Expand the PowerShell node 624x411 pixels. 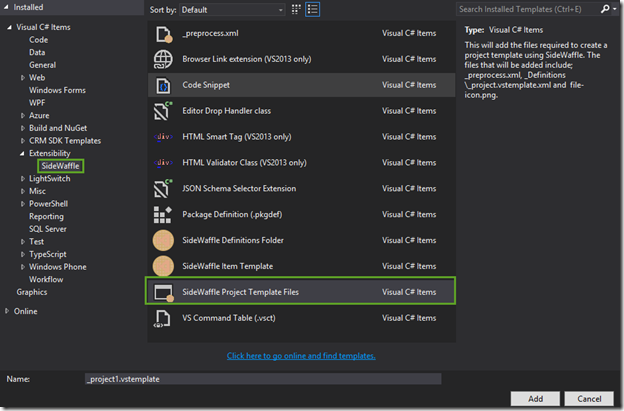pyautogui.click(x=23, y=204)
